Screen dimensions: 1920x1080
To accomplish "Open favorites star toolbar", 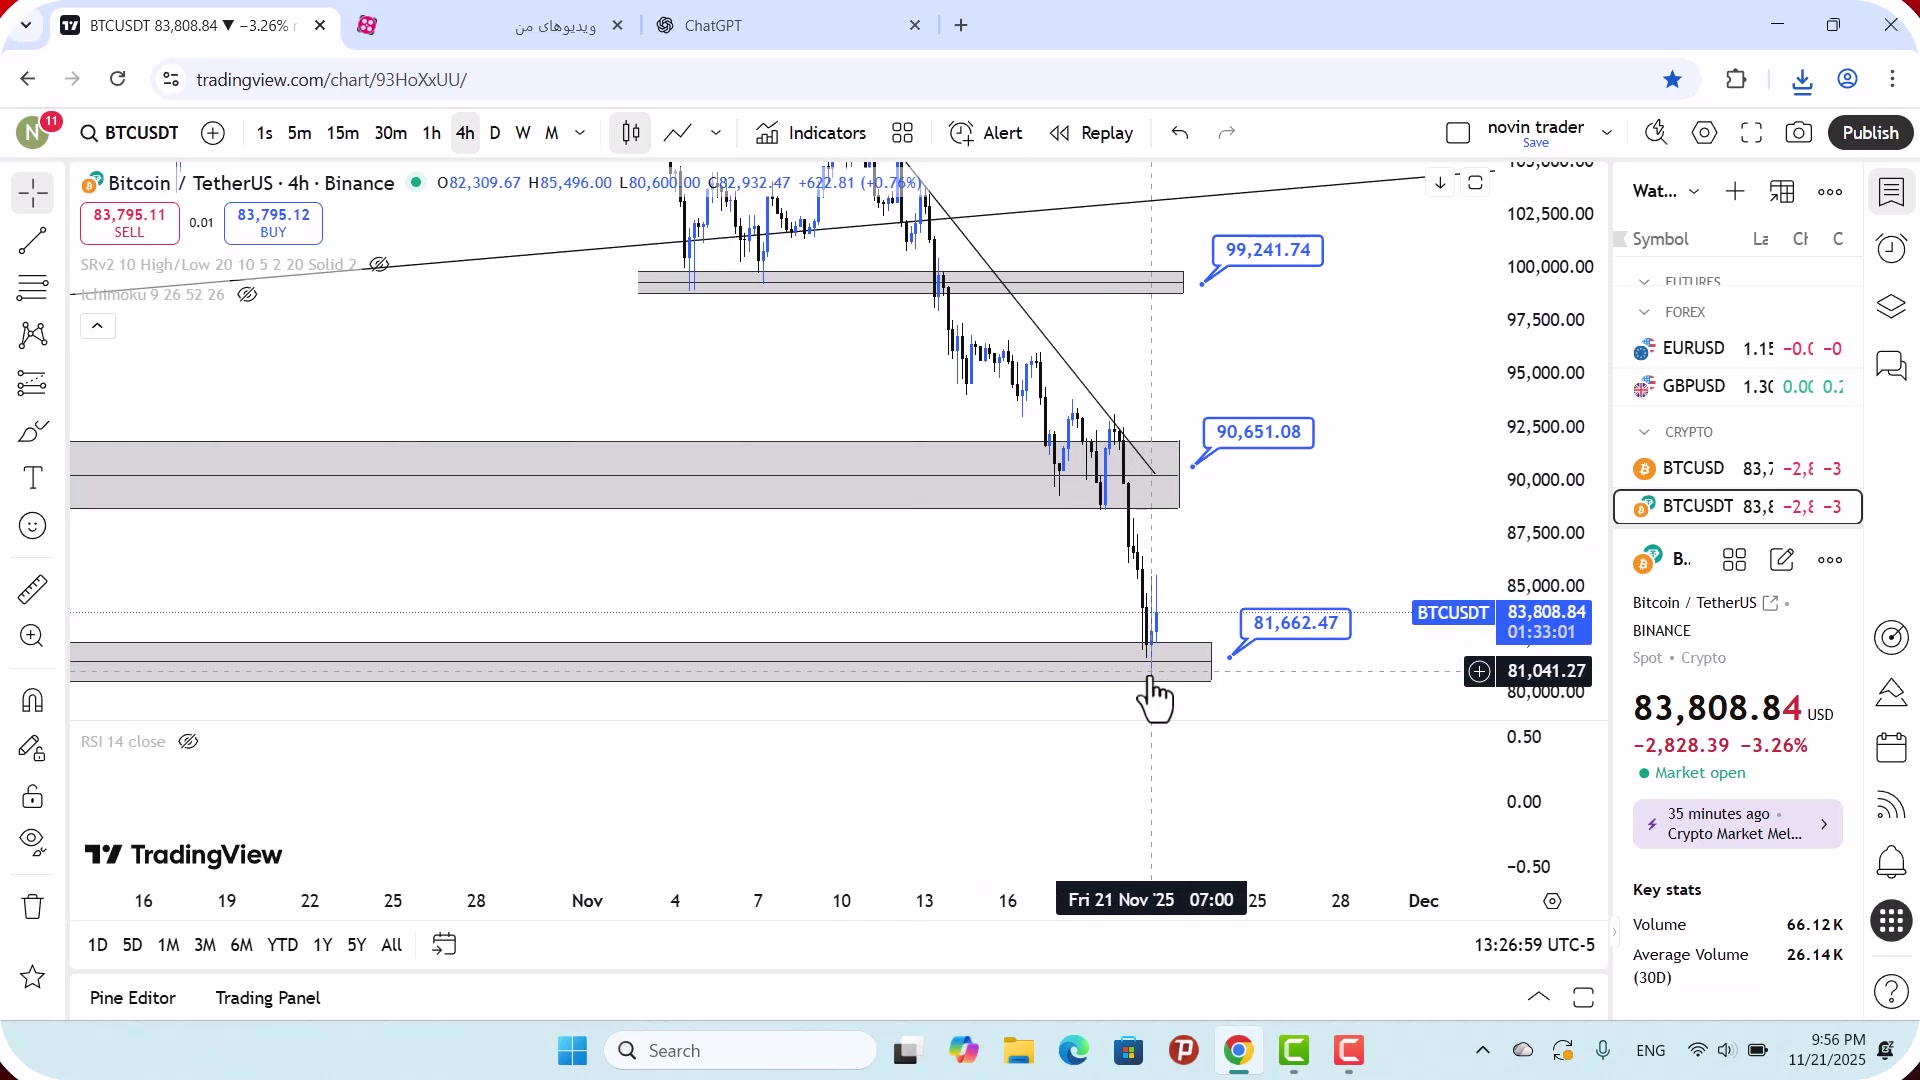I will pos(33,977).
